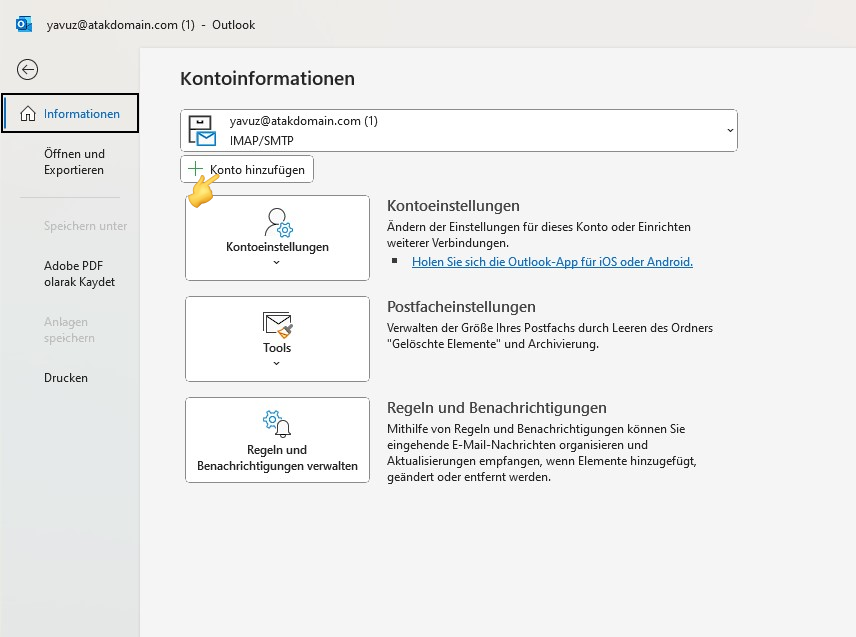Screen dimensions: 856x637
Task: Open the Outlook-App für iOS oder Android link
Action: coord(552,262)
